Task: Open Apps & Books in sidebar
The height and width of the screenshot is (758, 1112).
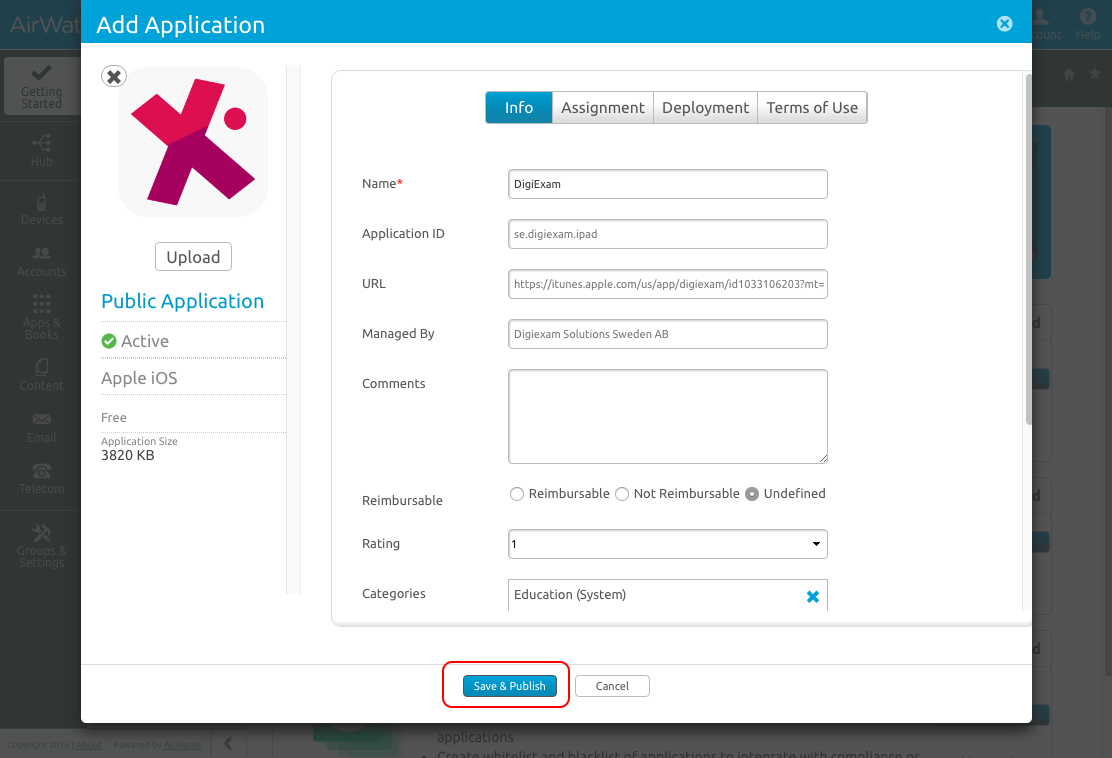Action: point(41,317)
